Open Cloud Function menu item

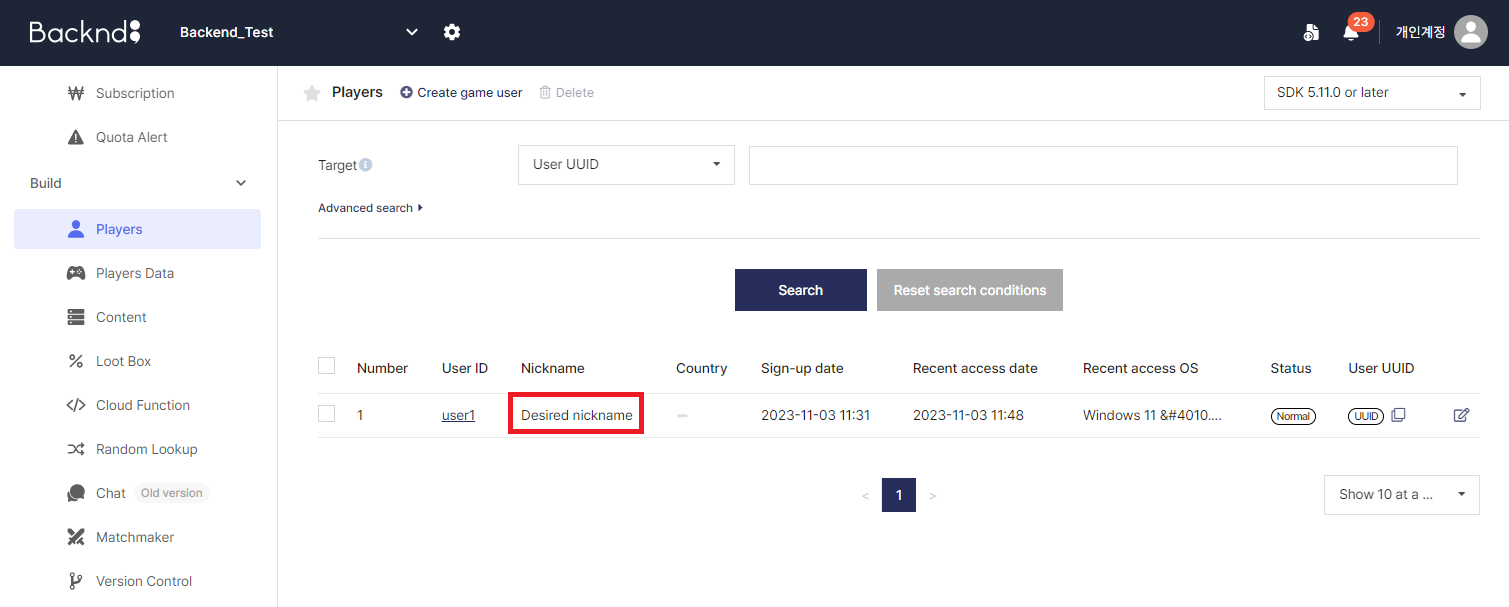pos(143,405)
